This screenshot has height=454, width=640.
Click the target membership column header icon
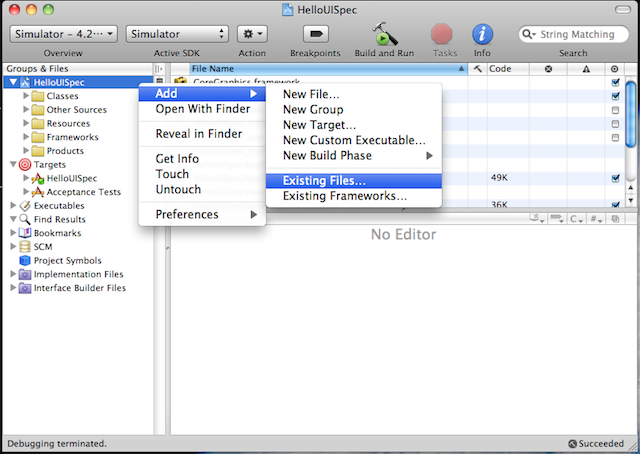click(614, 69)
